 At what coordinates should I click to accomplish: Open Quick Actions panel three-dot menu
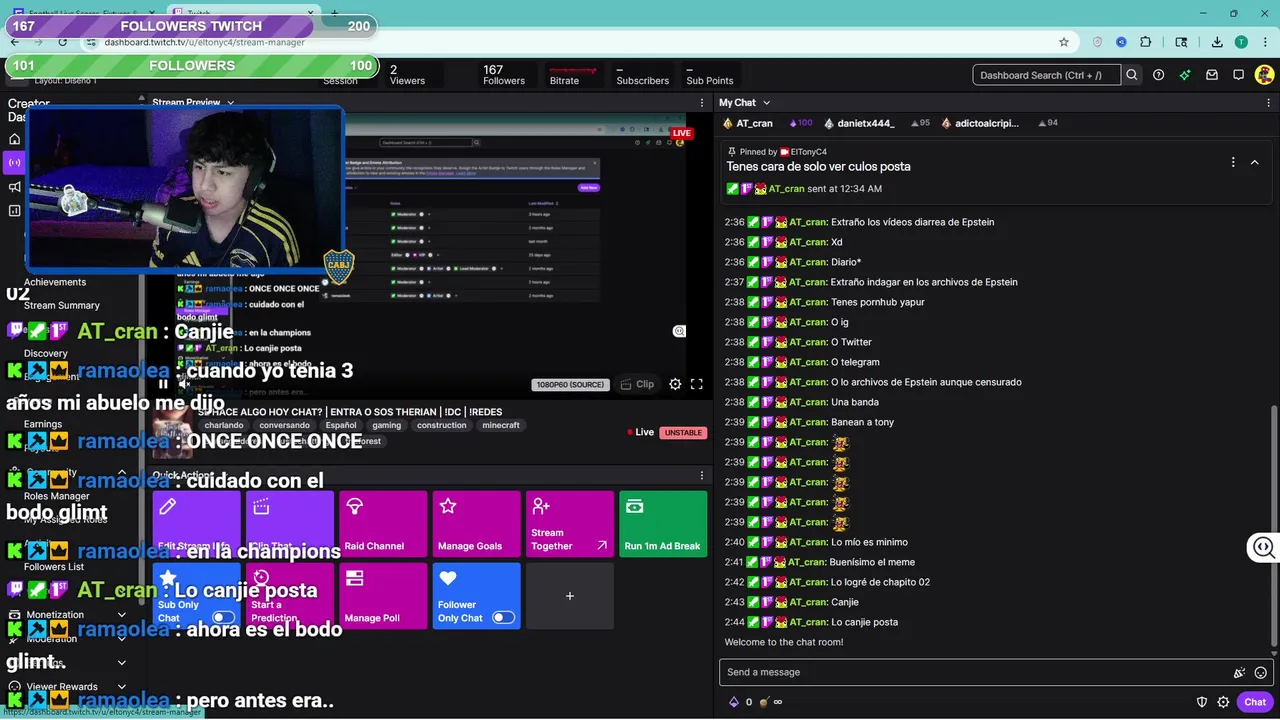click(x=702, y=475)
